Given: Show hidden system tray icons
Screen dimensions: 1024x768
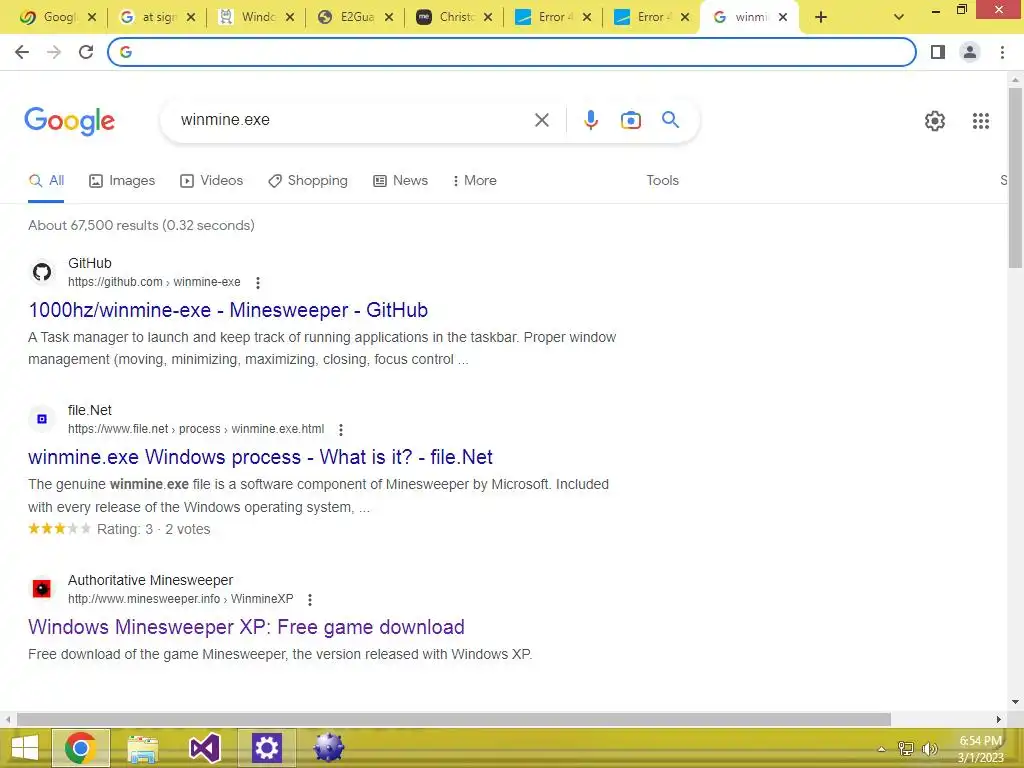Looking at the screenshot, I should 881,749.
